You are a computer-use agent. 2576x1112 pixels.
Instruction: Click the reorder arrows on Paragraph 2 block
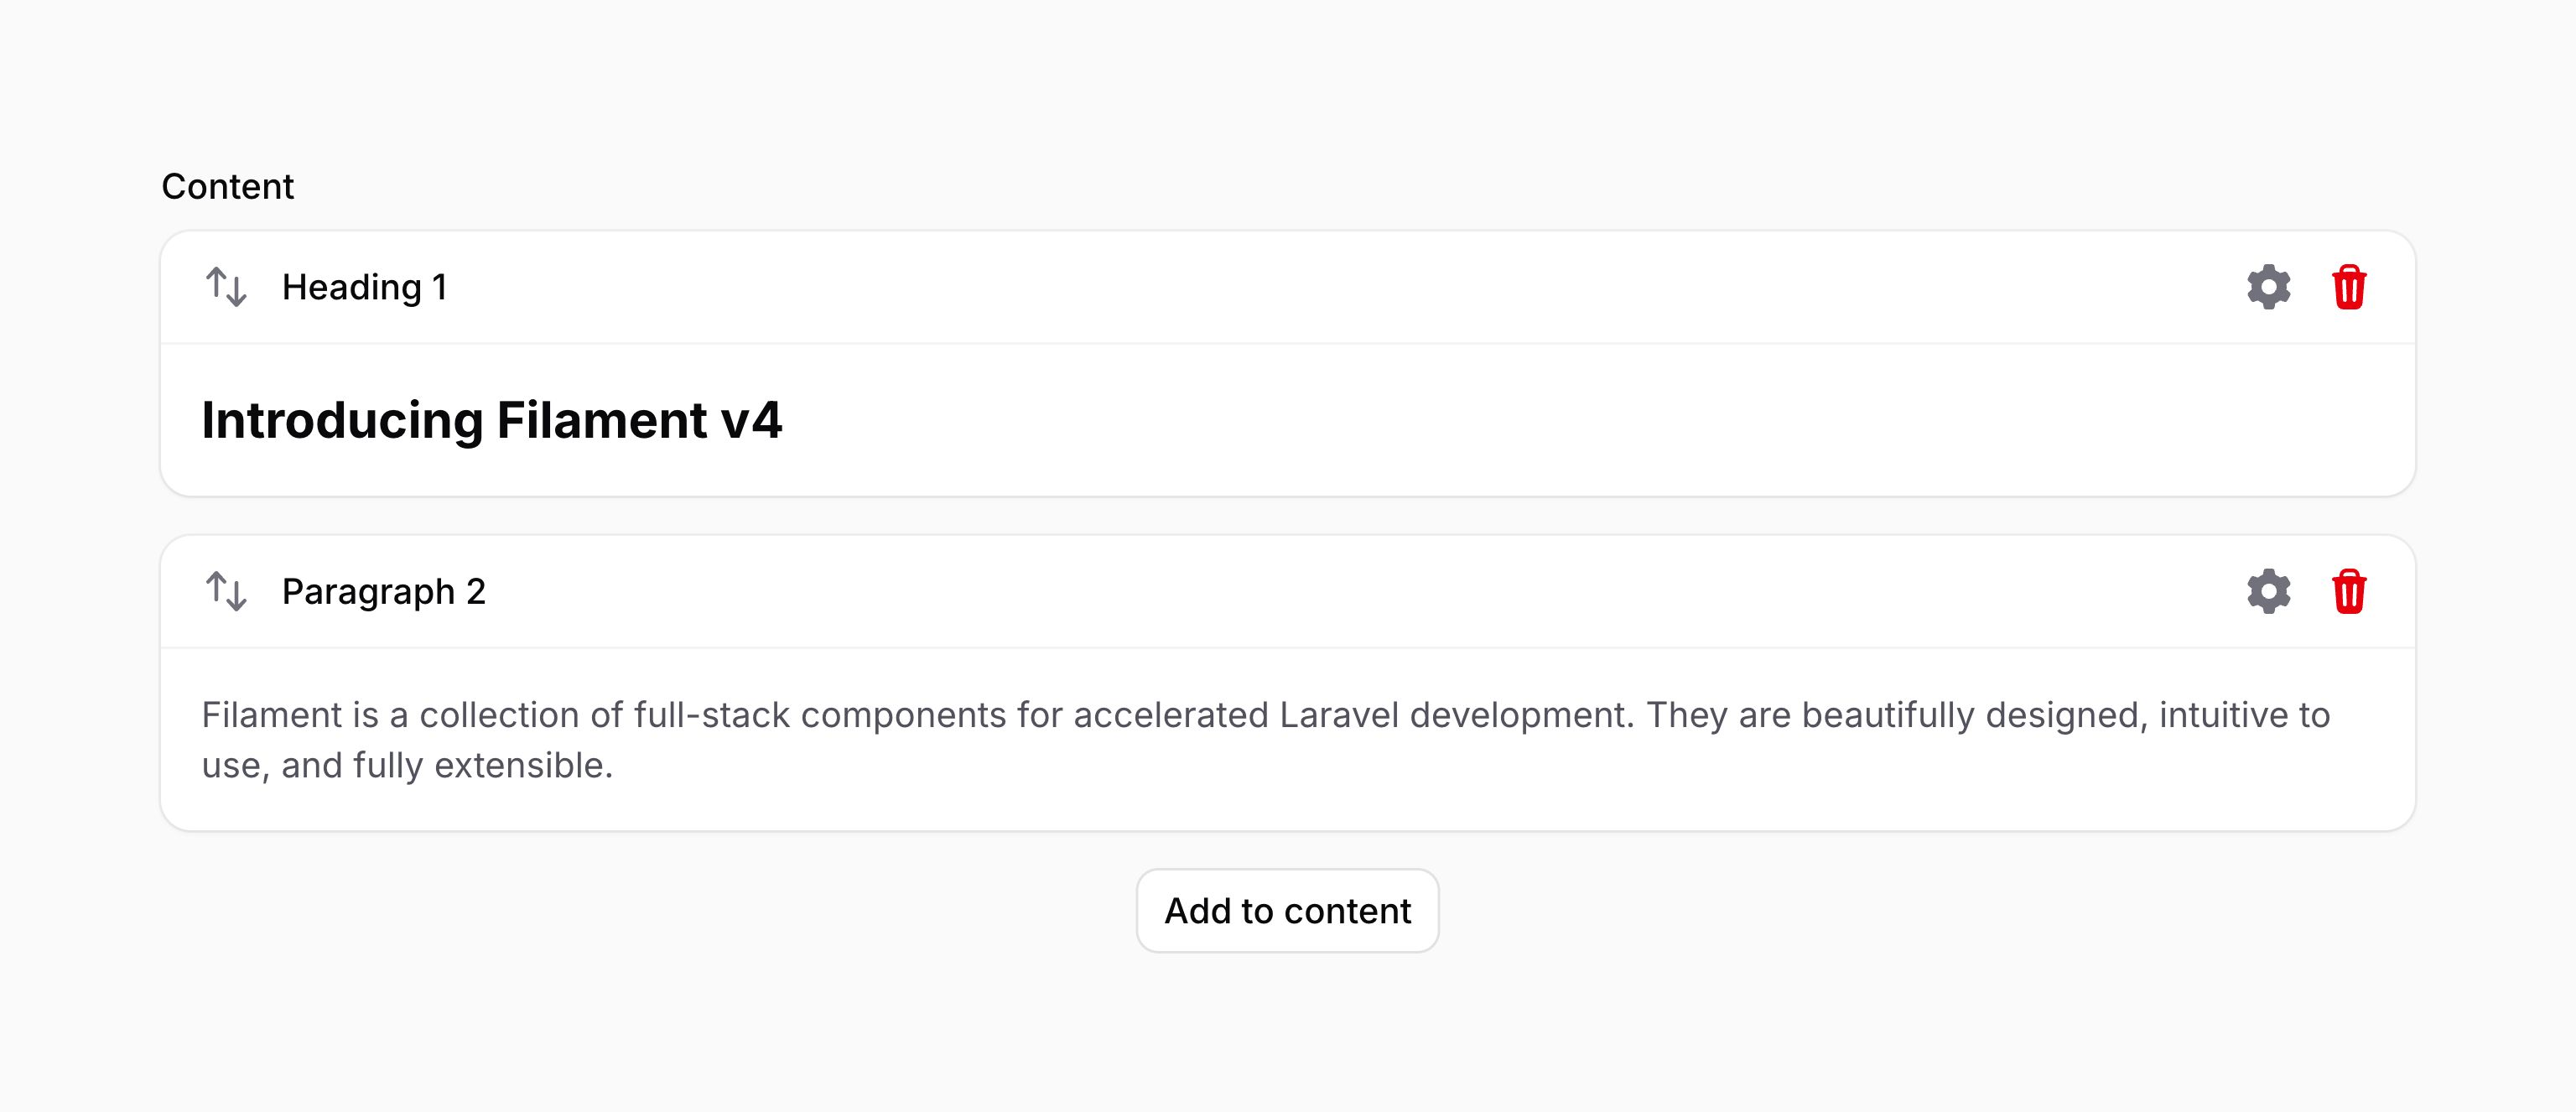click(226, 591)
